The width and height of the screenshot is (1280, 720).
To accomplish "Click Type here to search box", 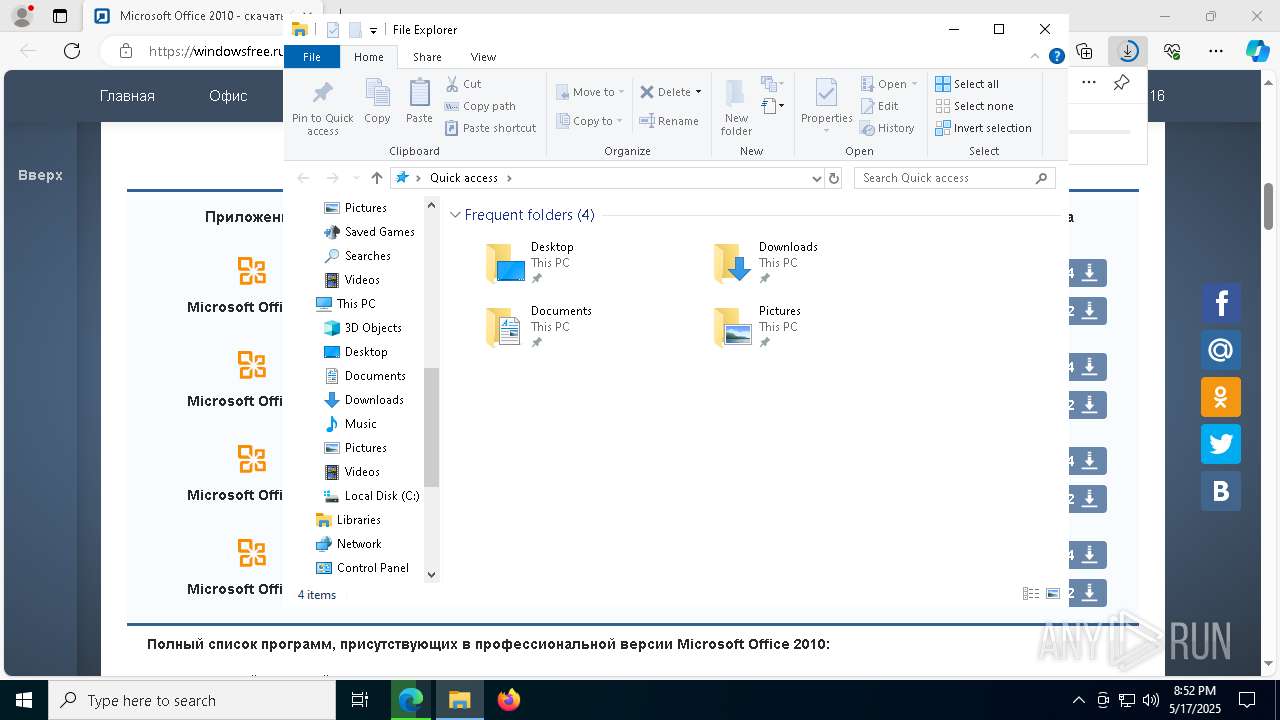I will (192, 700).
